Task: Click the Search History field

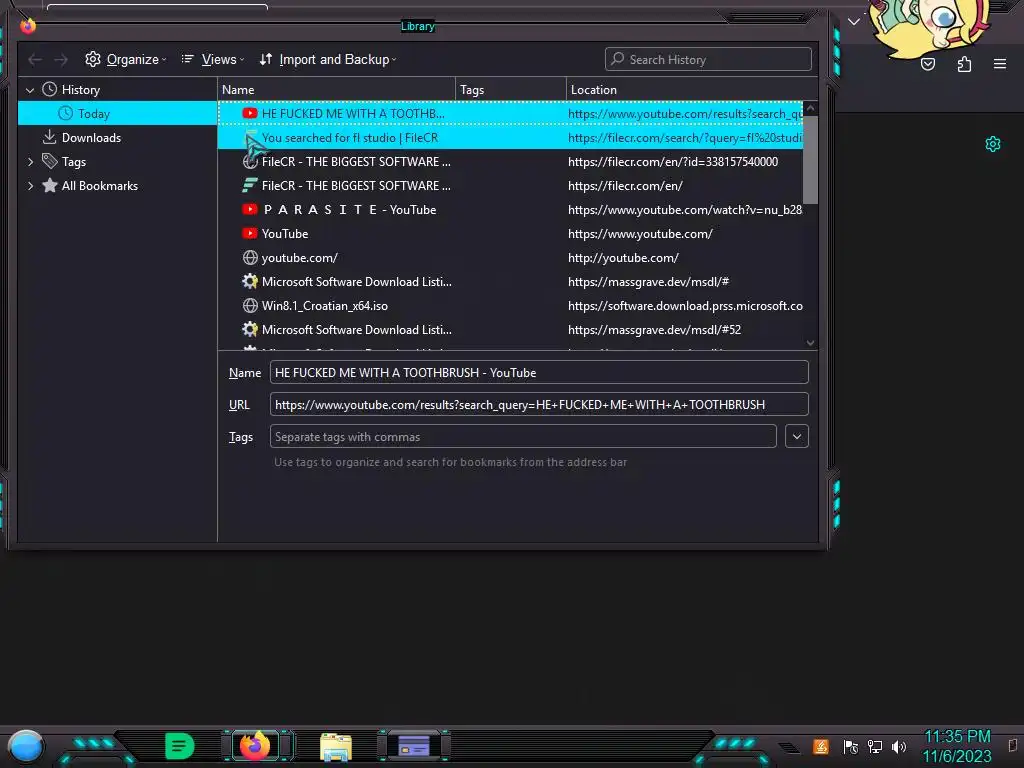Action: click(x=708, y=59)
